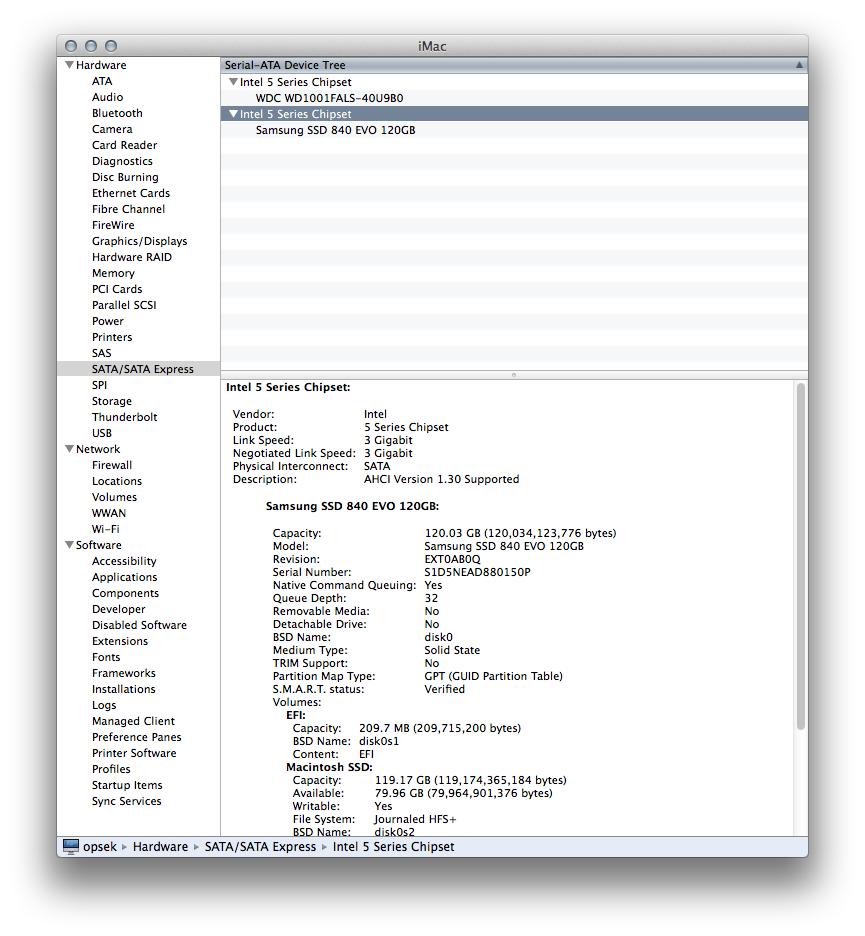Select Diagnostics in the sidebar
Image resolution: width=865 pixels, height=936 pixels.
pyautogui.click(x=122, y=161)
